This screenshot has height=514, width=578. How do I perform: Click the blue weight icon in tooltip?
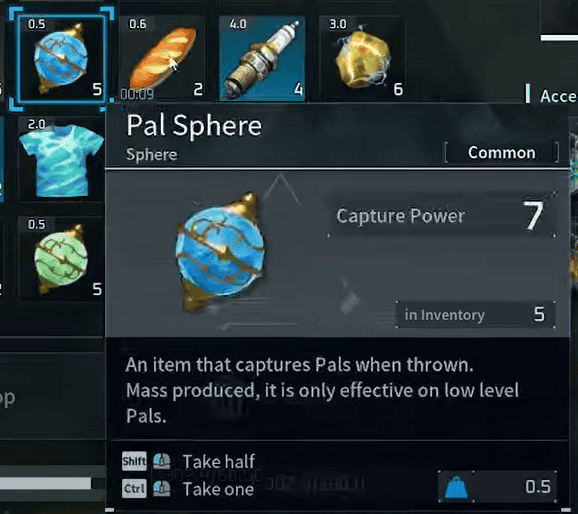[456, 488]
